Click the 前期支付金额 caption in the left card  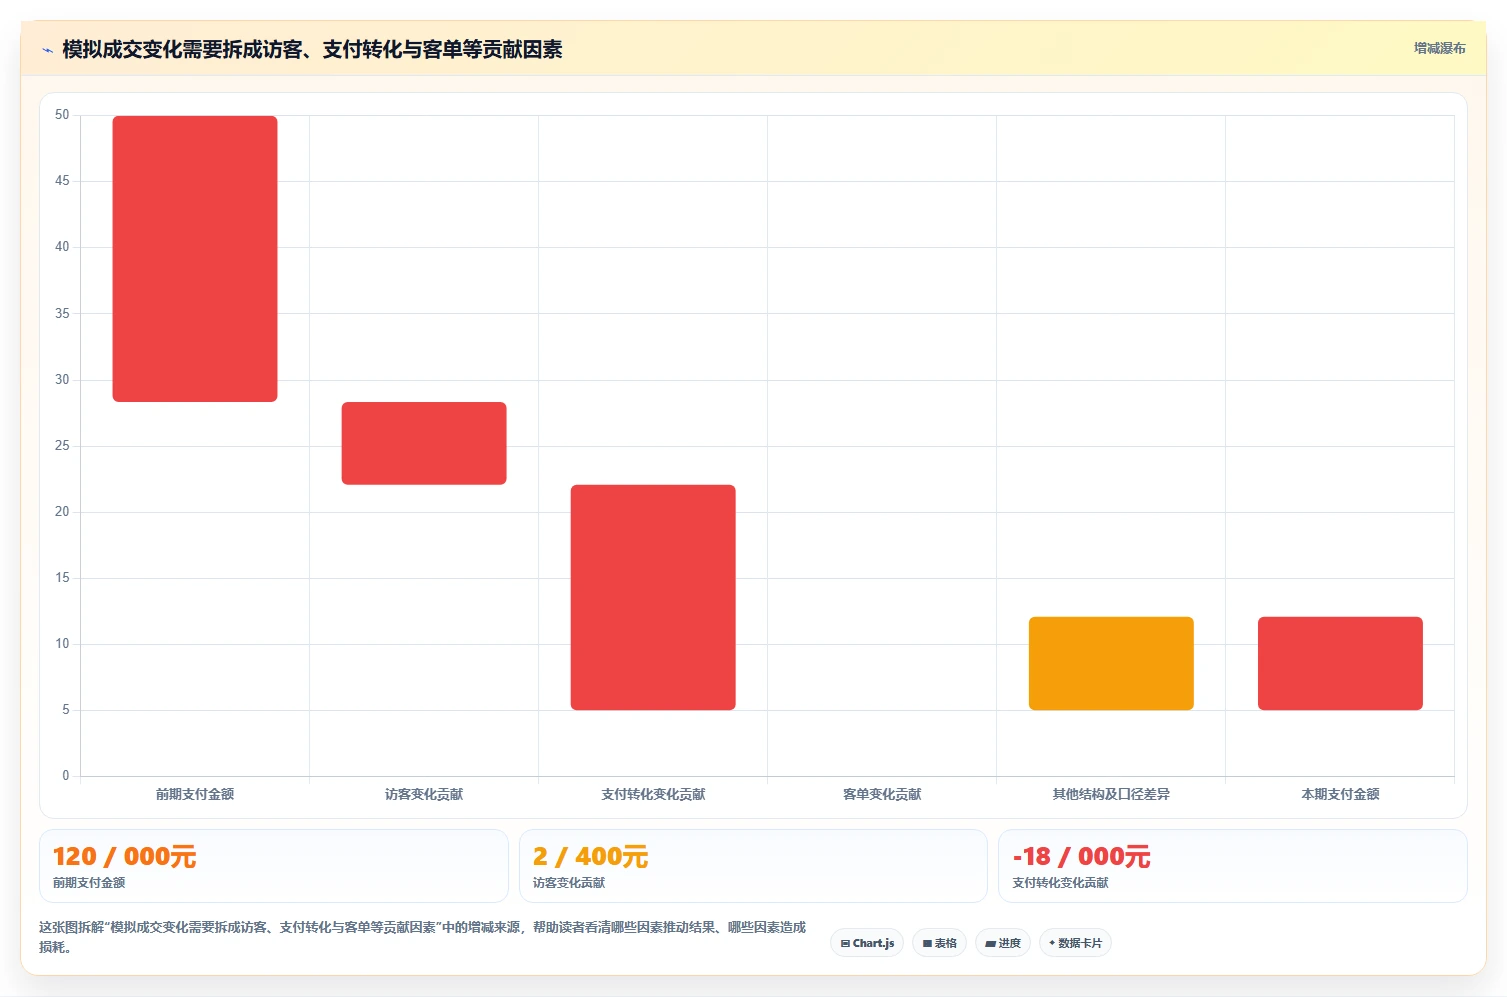click(x=89, y=883)
